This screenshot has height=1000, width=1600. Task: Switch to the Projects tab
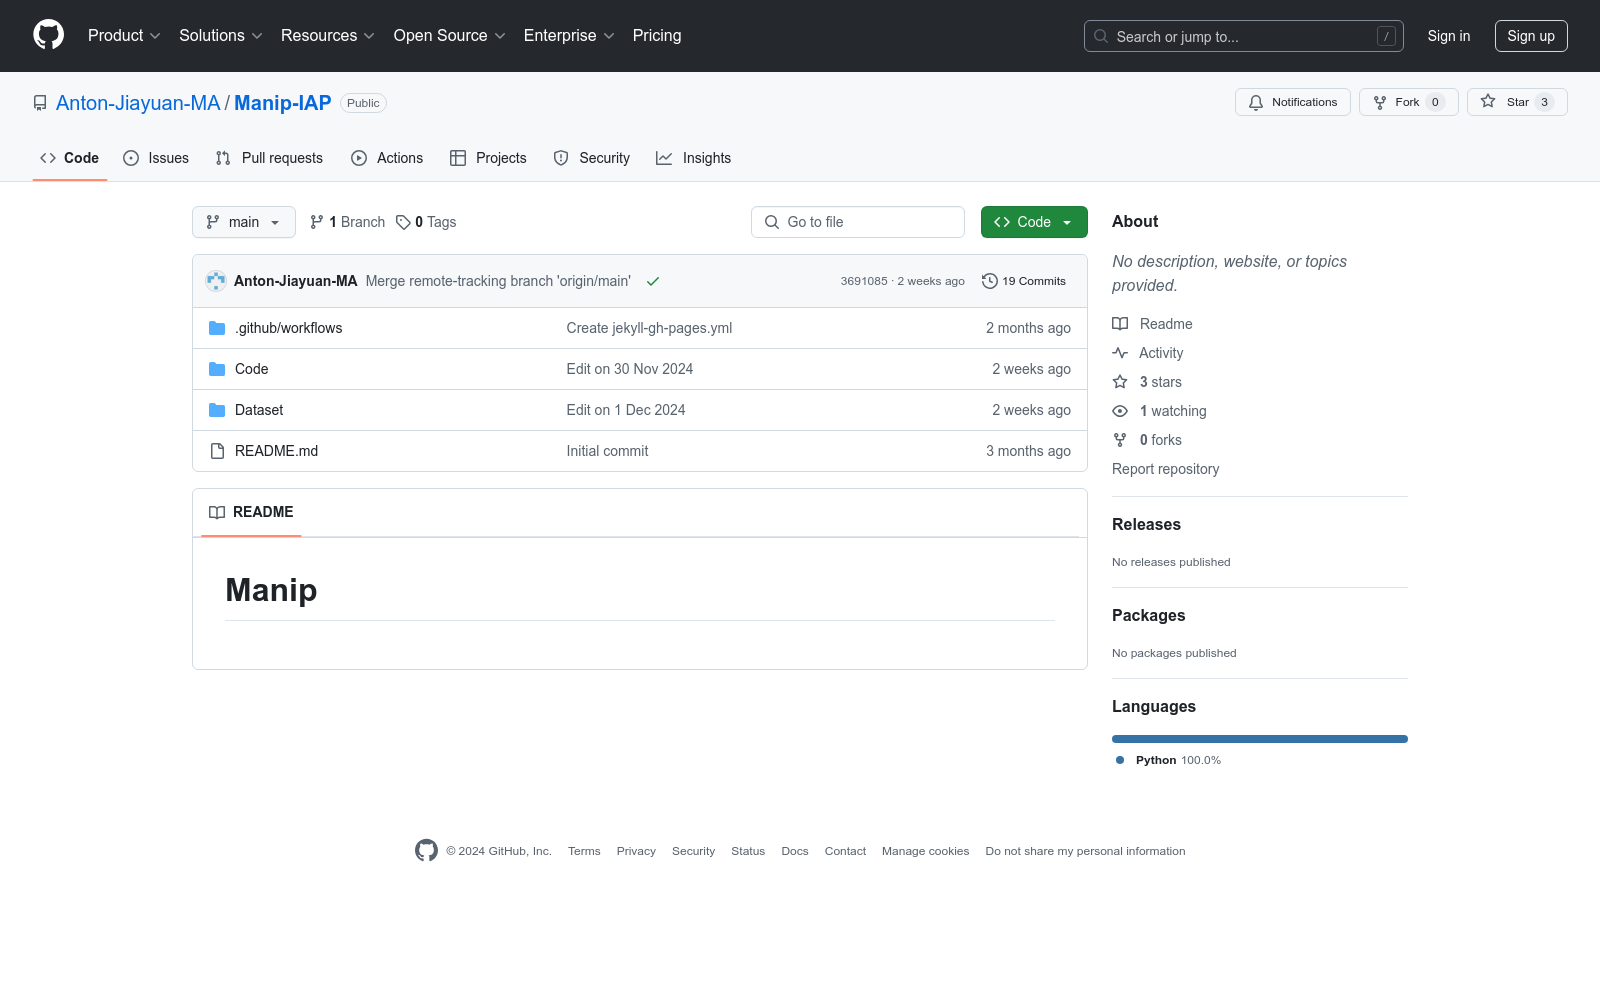point(488,158)
